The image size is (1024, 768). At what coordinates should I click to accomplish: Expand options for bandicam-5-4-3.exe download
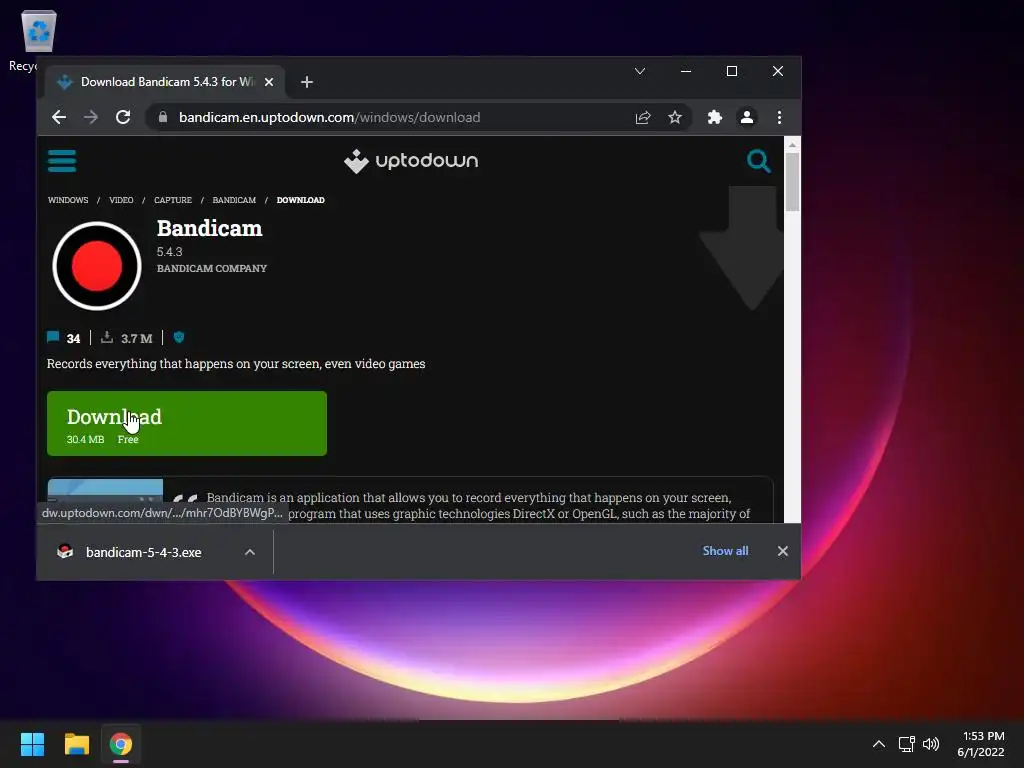(249, 552)
